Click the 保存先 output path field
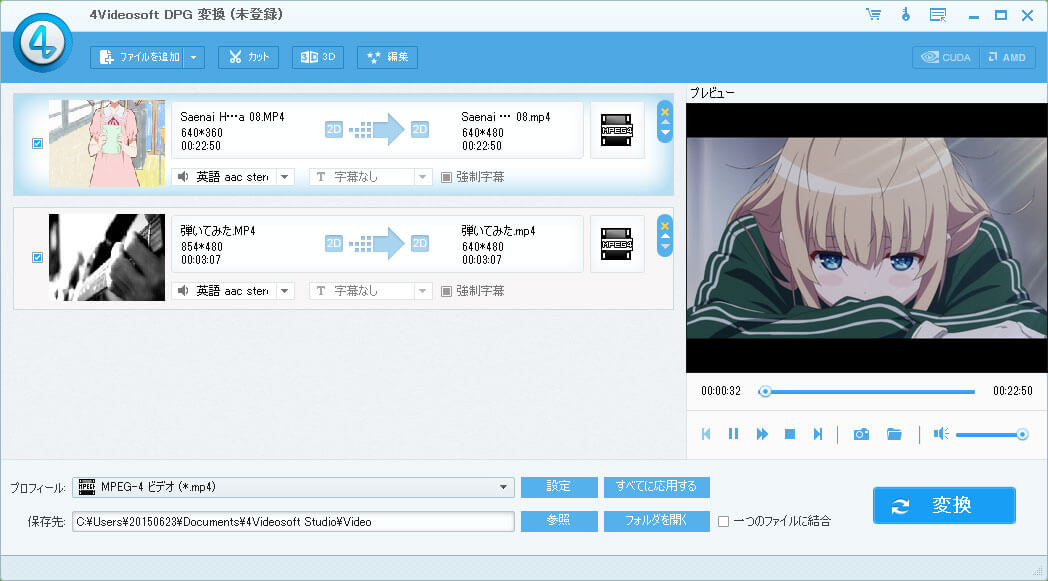The height and width of the screenshot is (581, 1048). [x=293, y=521]
